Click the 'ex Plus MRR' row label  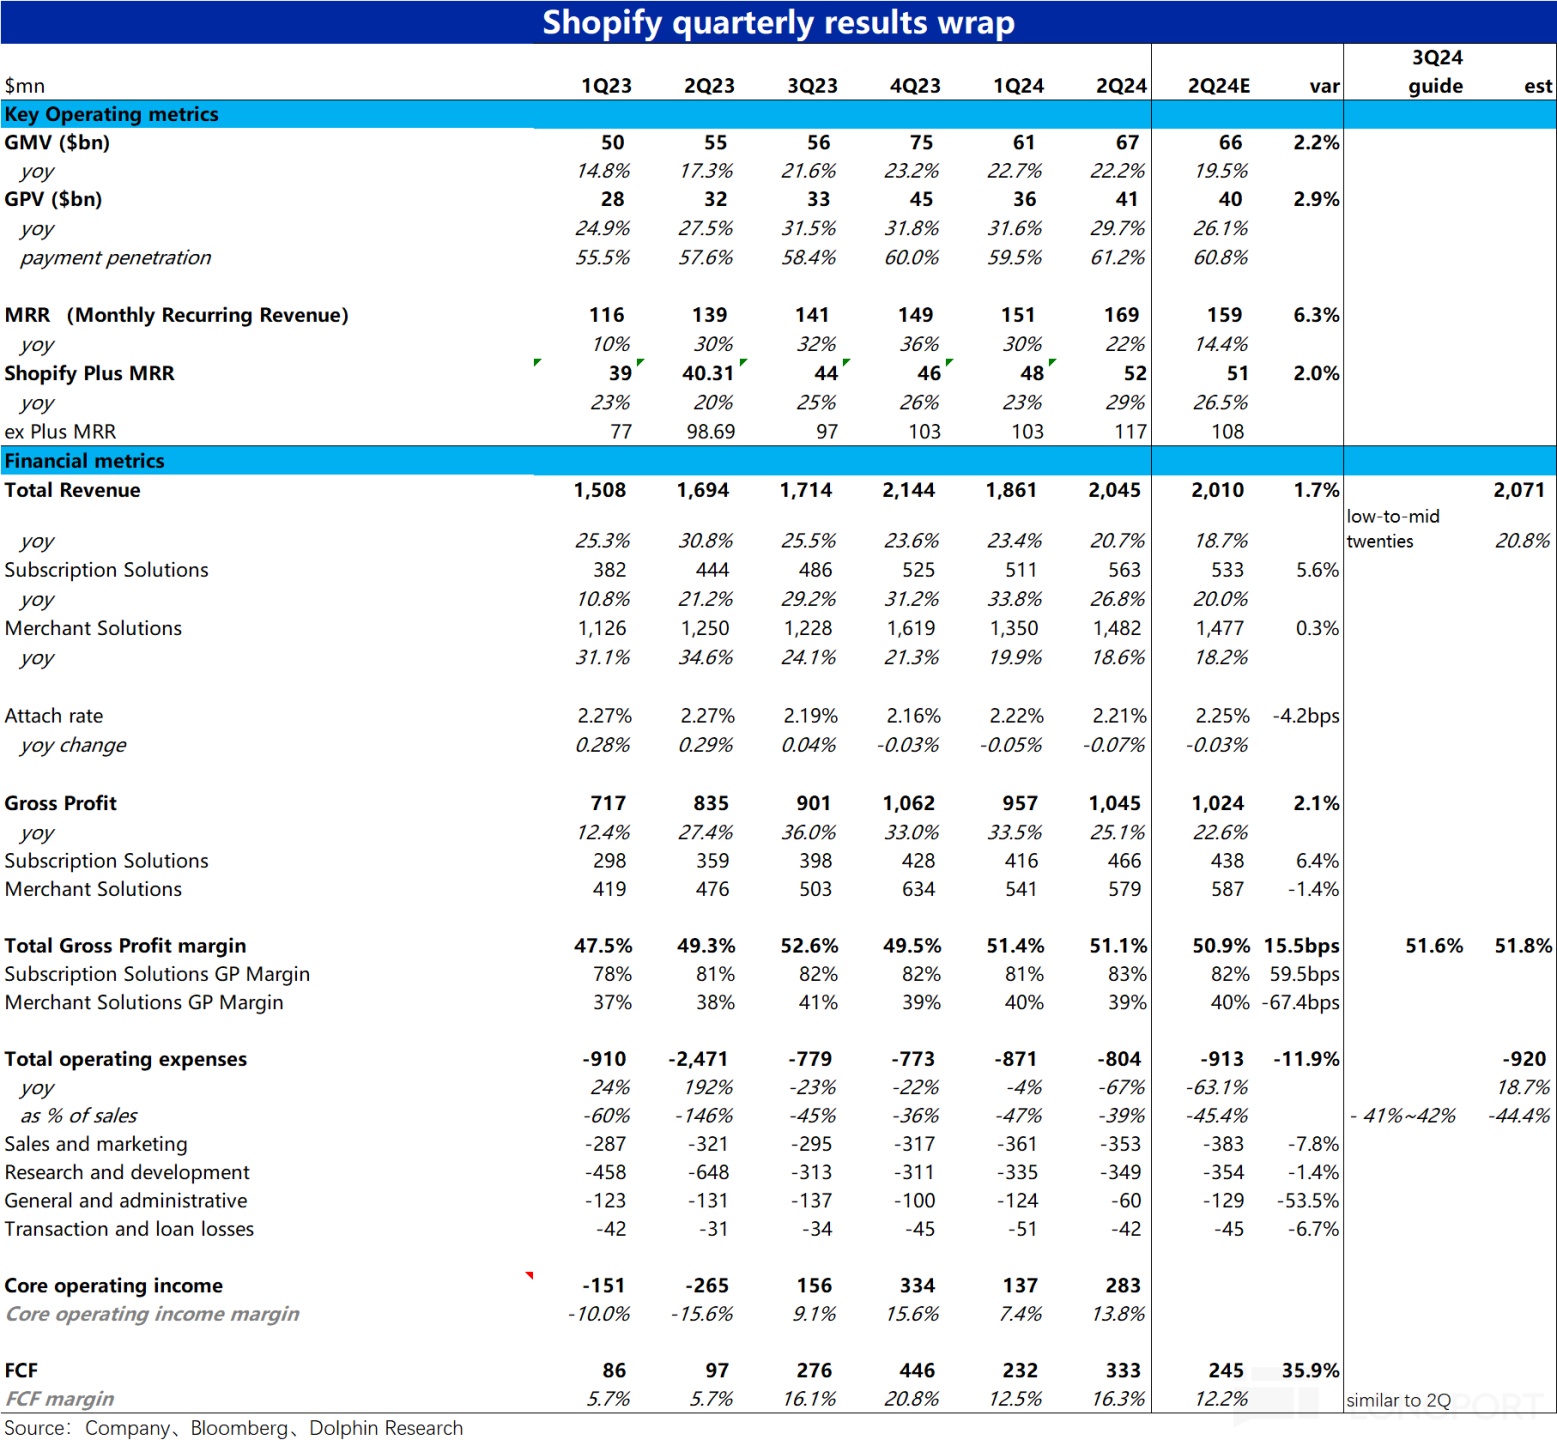60,432
